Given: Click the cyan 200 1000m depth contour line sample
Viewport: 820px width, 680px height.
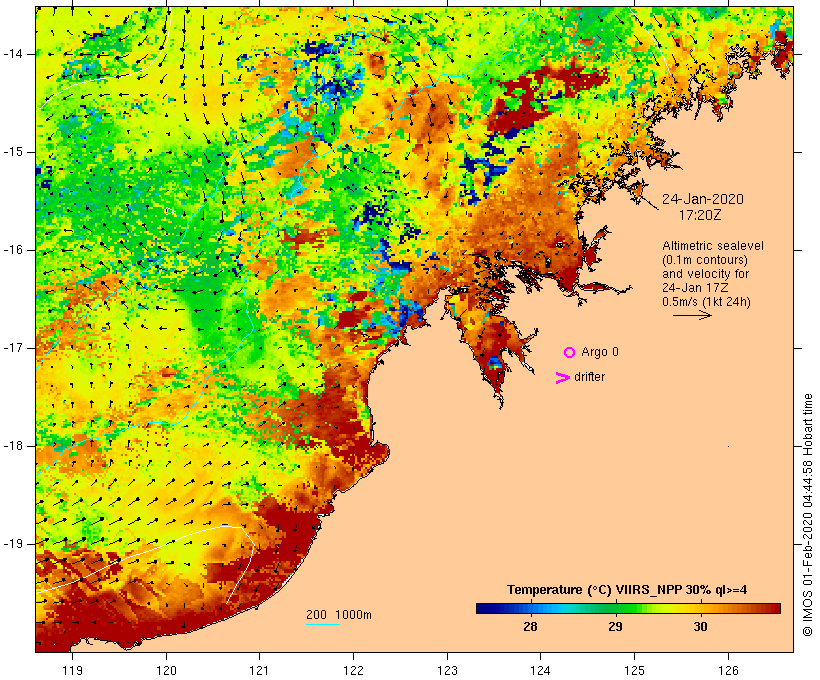Looking at the screenshot, I should pos(323,624).
